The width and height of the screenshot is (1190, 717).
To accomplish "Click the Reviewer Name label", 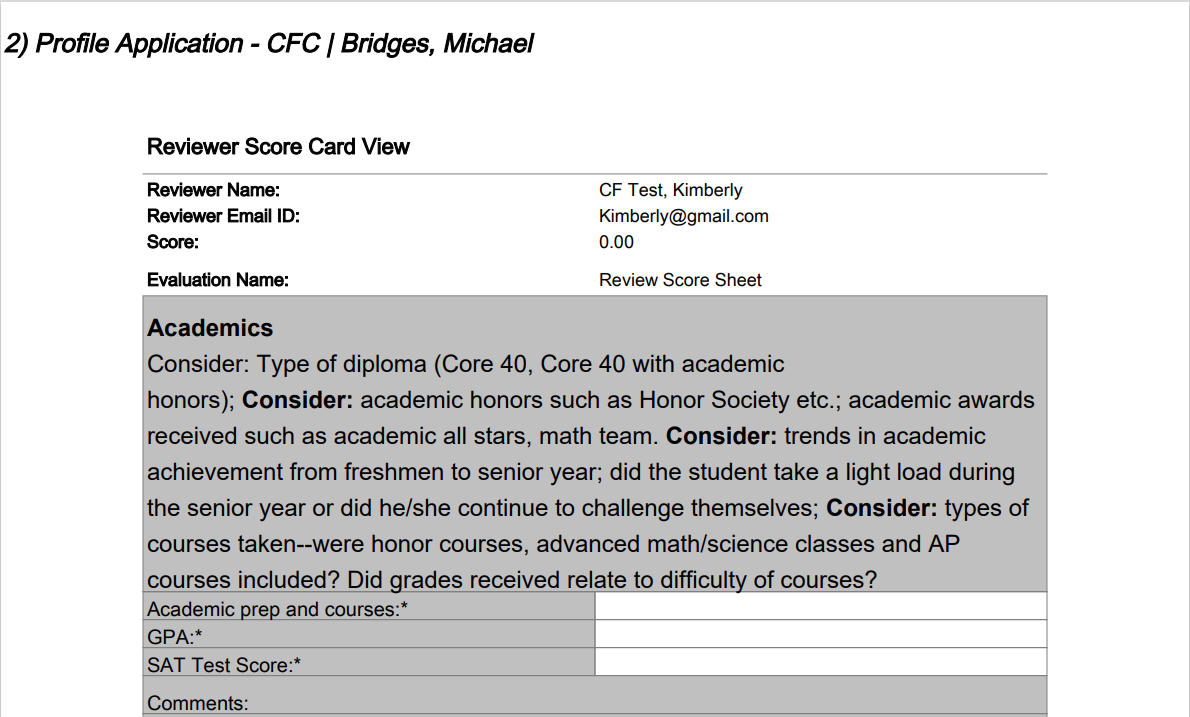I will point(212,190).
